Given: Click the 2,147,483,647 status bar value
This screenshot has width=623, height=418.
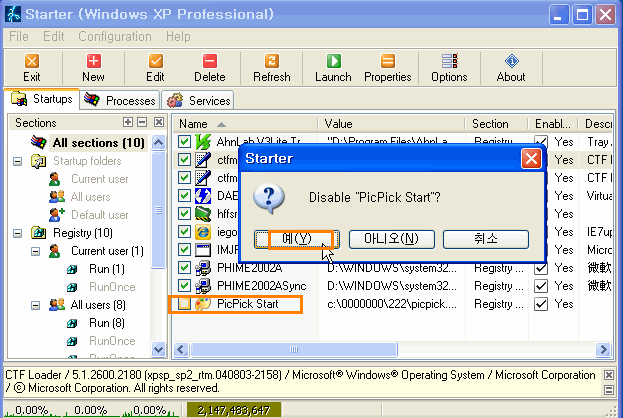Looking at the screenshot, I should coord(234,410).
